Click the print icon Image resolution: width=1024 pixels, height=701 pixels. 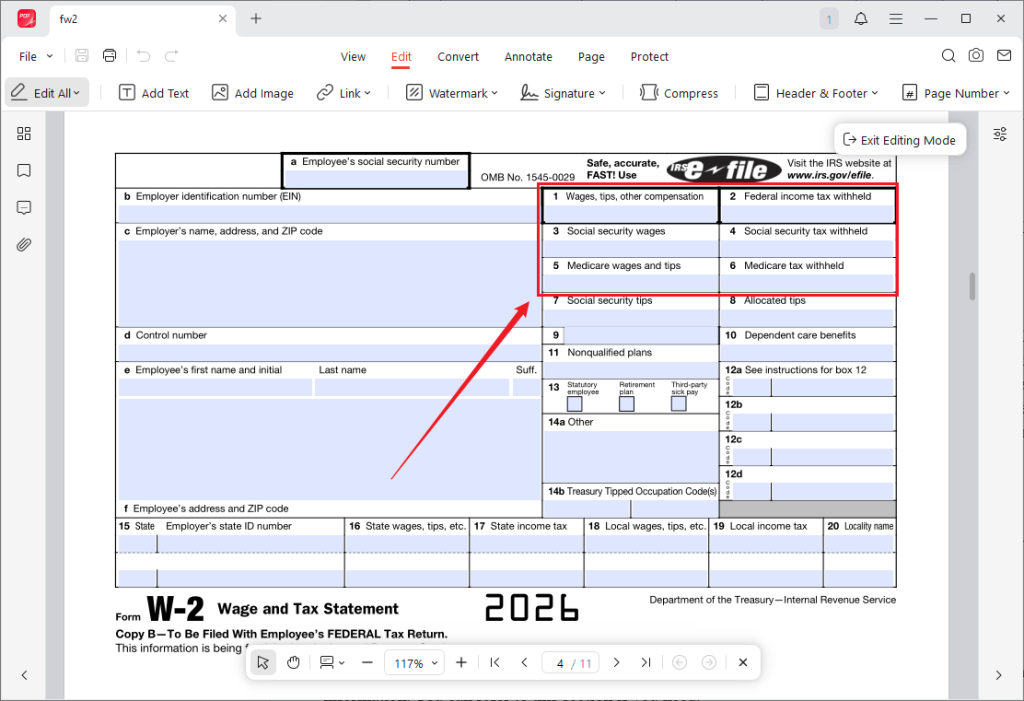coord(110,56)
